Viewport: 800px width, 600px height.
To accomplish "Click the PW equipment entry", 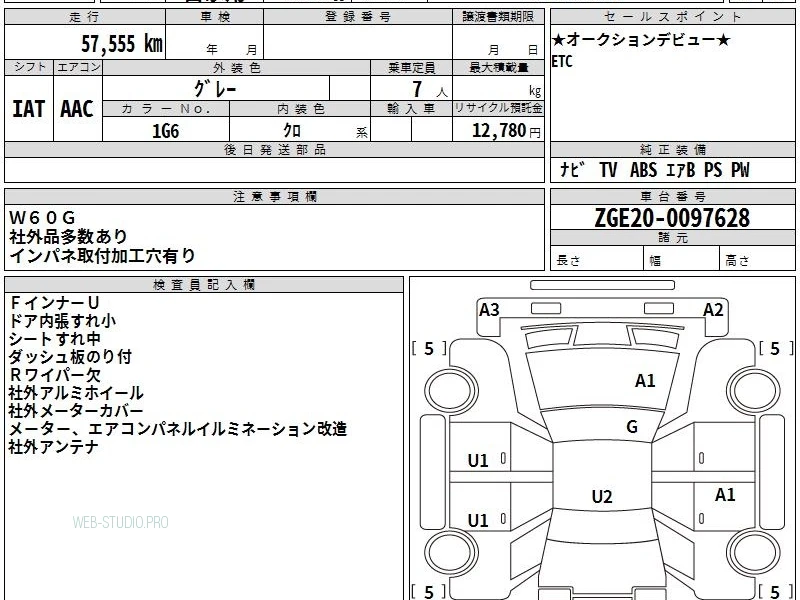I will (740, 169).
